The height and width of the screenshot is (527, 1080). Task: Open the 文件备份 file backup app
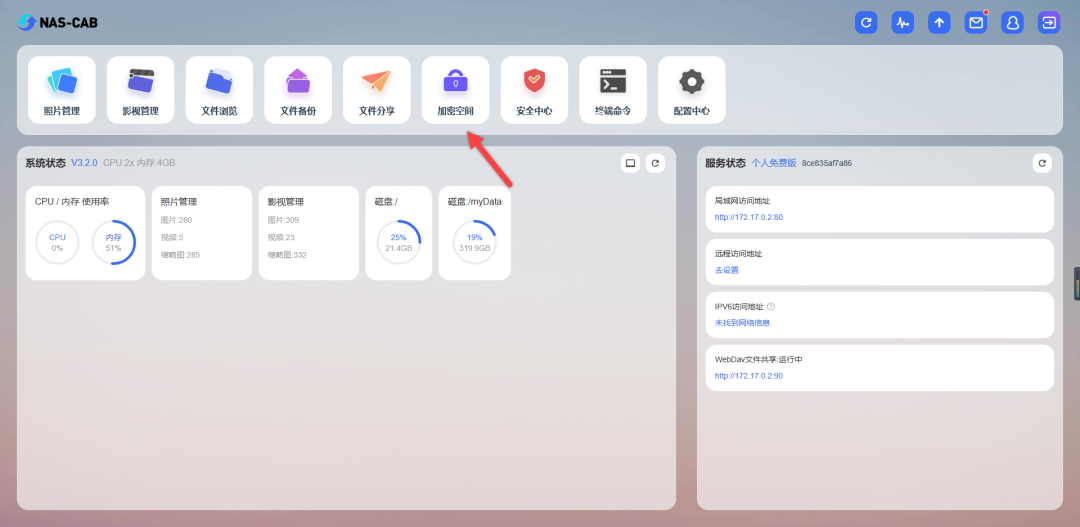point(298,90)
